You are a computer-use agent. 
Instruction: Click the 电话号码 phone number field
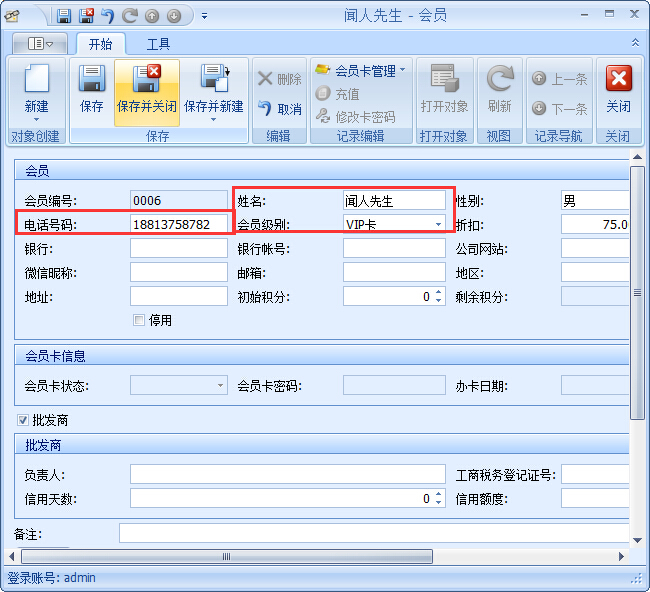[x=179, y=224]
